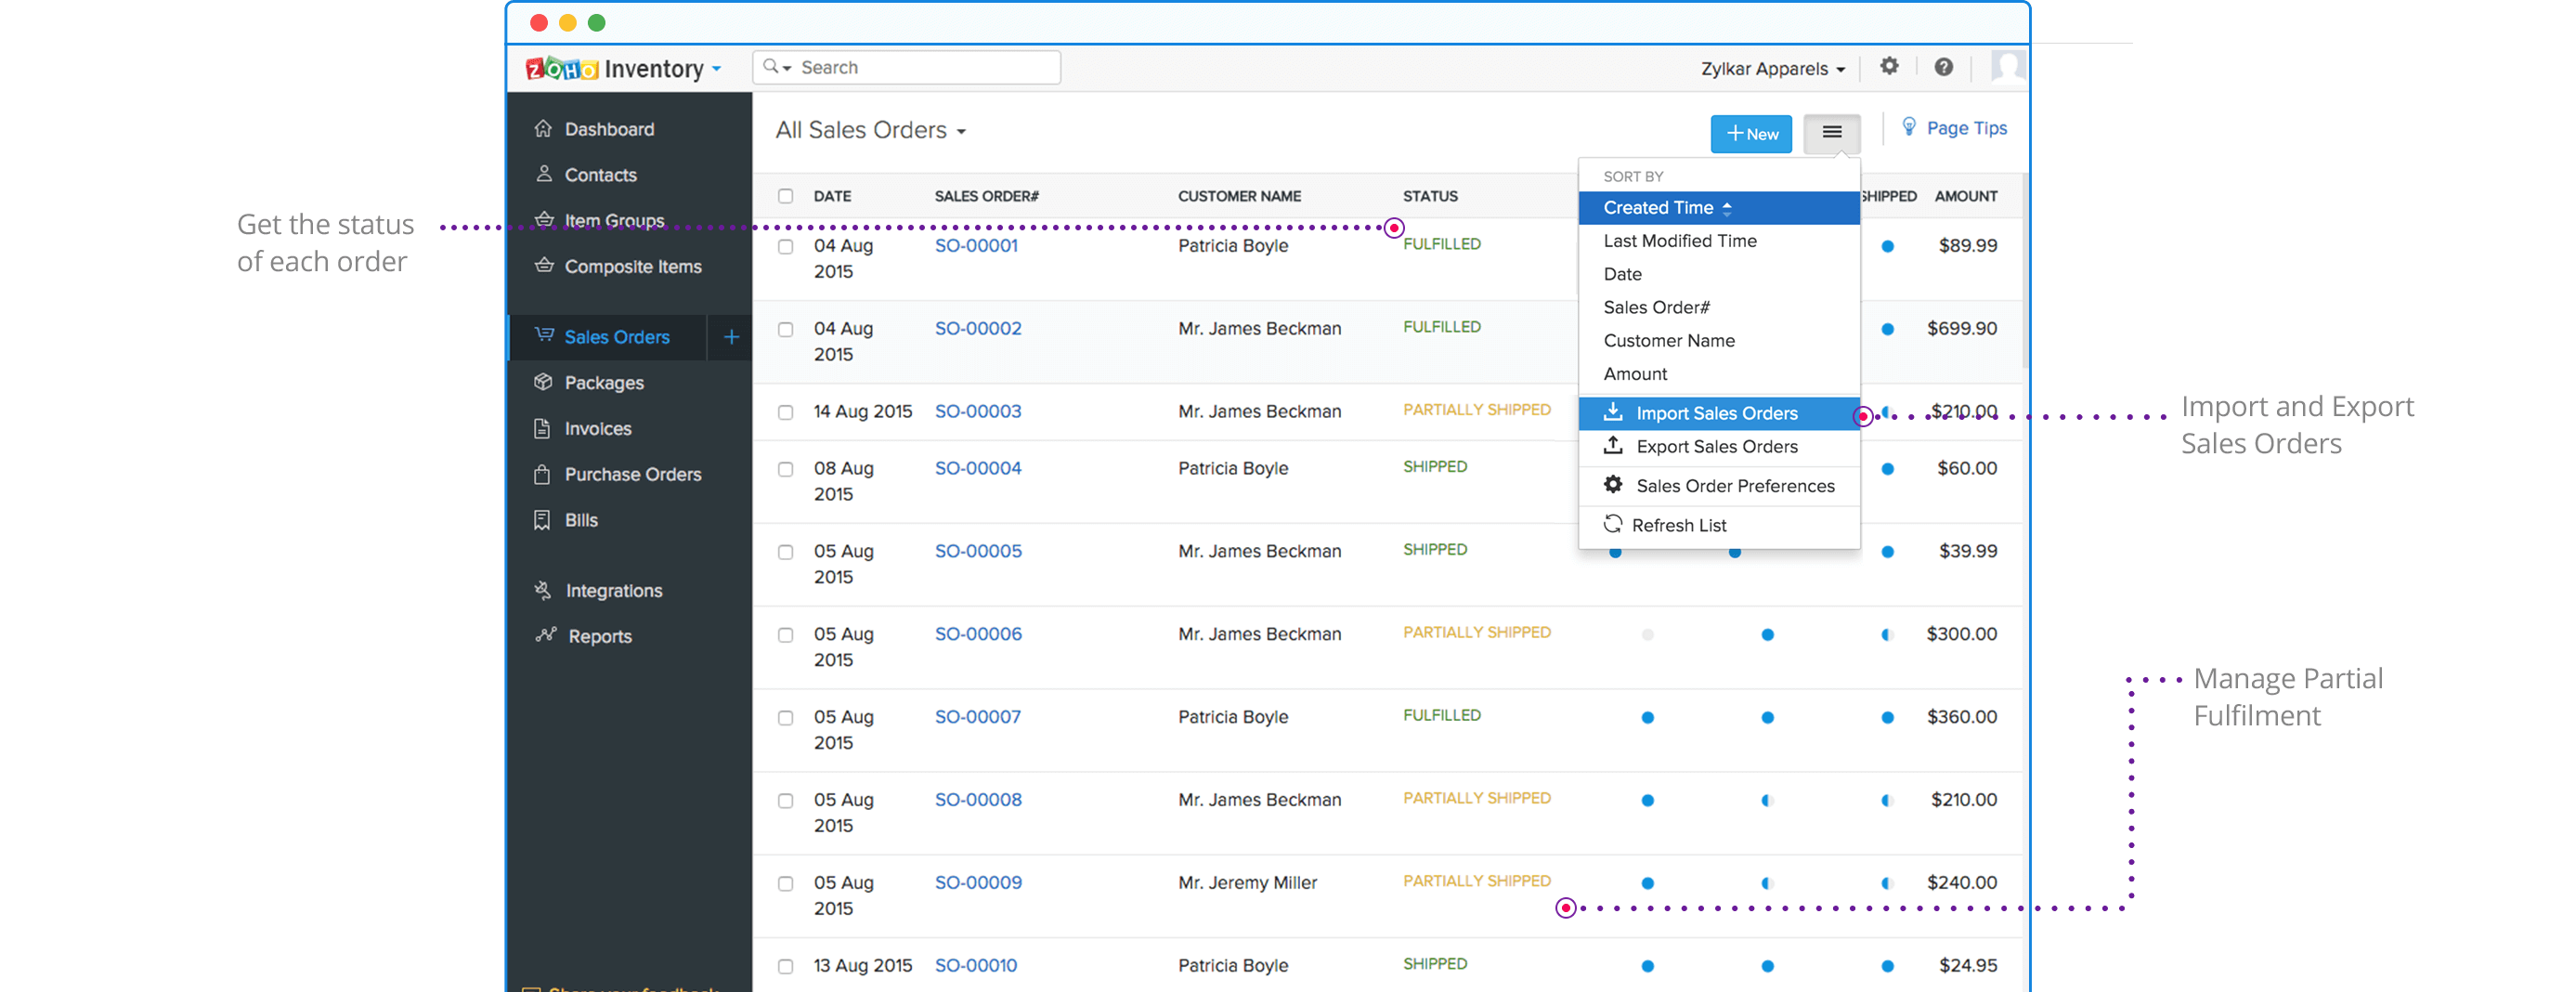Tick the checkbox next to SO-00009

pos(786,883)
